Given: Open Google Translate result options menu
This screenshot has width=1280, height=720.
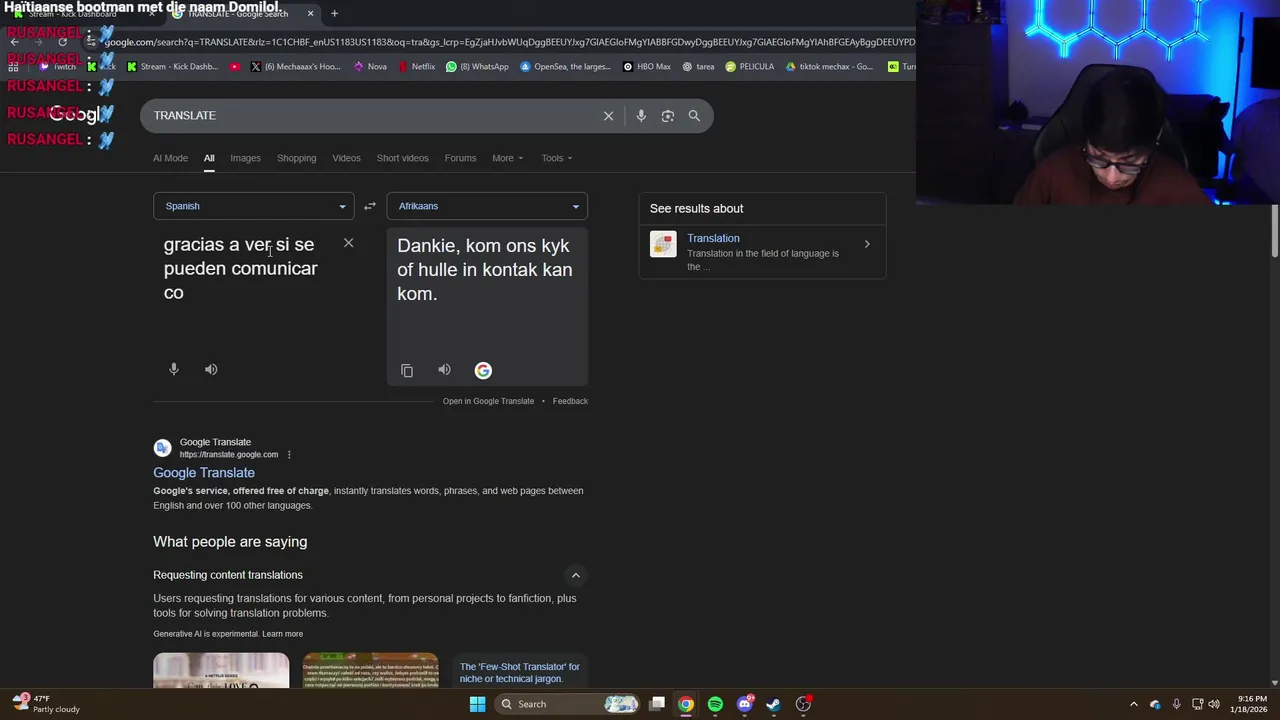Looking at the screenshot, I should point(289,455).
